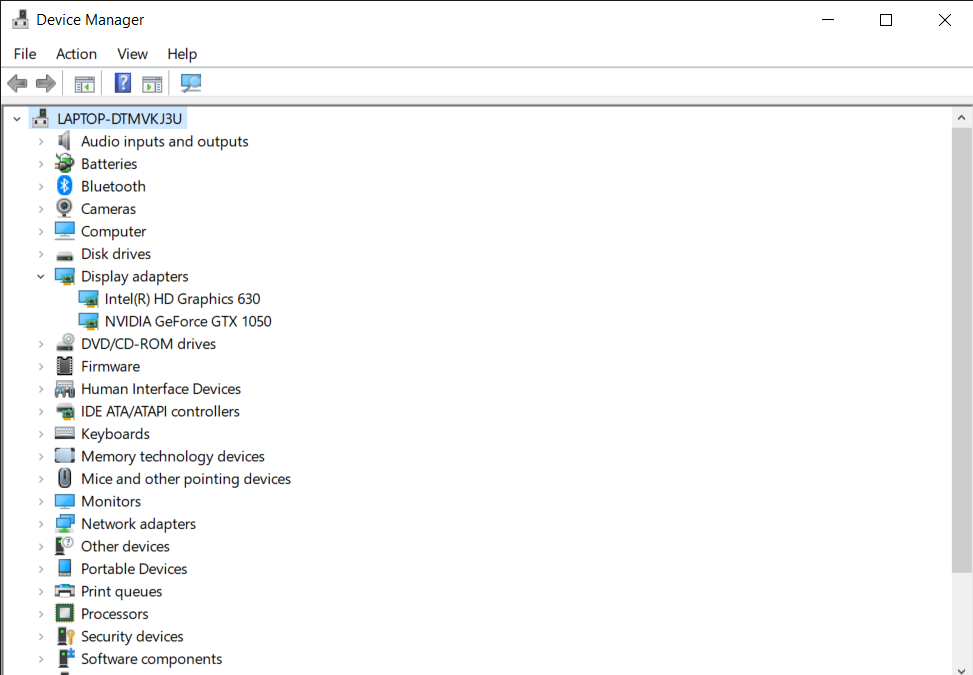Screen dimensions: 973x675
Task: Minimize the Device Manager window
Action: tap(828, 20)
